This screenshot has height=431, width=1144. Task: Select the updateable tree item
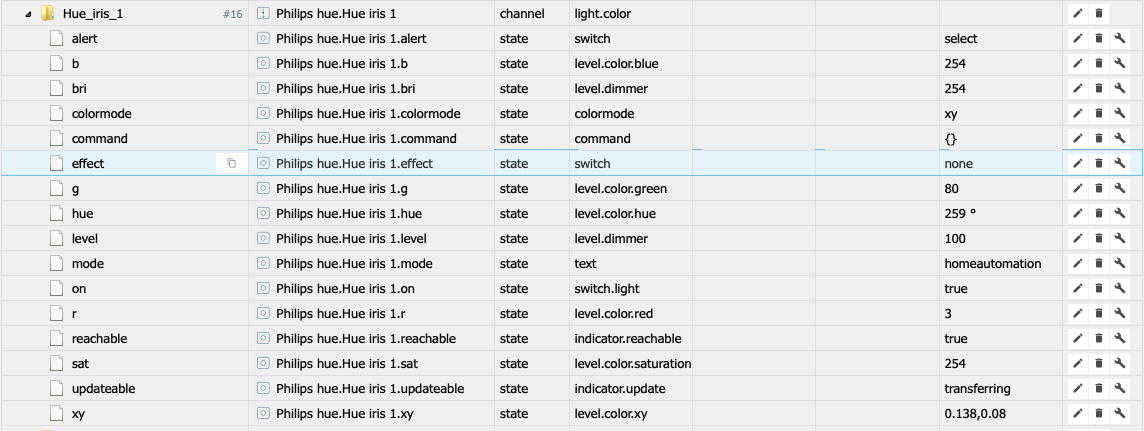point(104,389)
